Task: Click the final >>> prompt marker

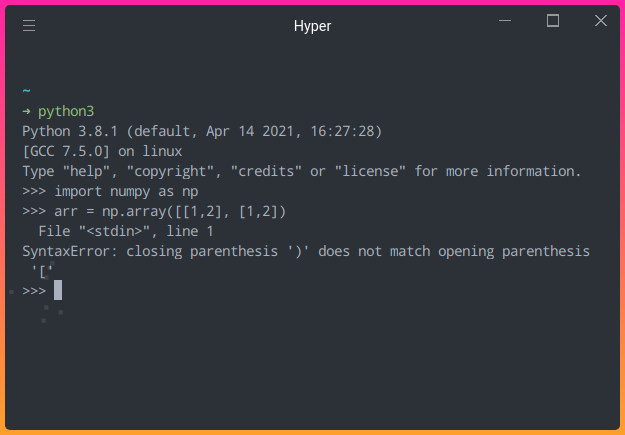Action: tap(34, 291)
